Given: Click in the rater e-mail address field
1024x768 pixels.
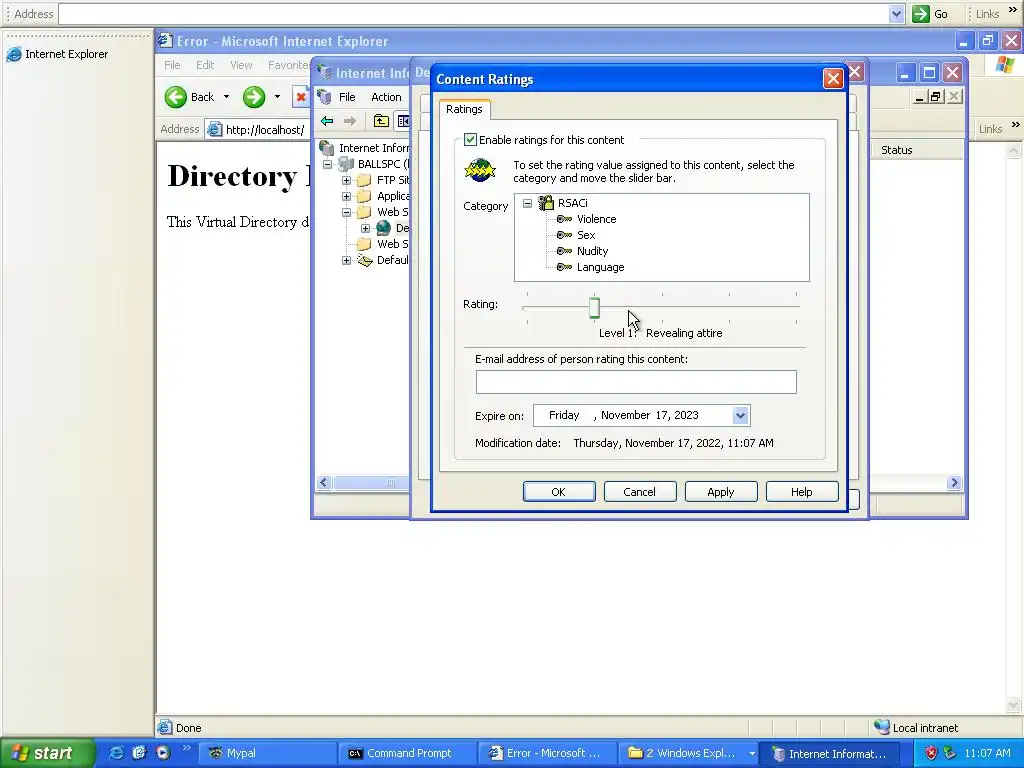Looking at the screenshot, I should coord(636,382).
